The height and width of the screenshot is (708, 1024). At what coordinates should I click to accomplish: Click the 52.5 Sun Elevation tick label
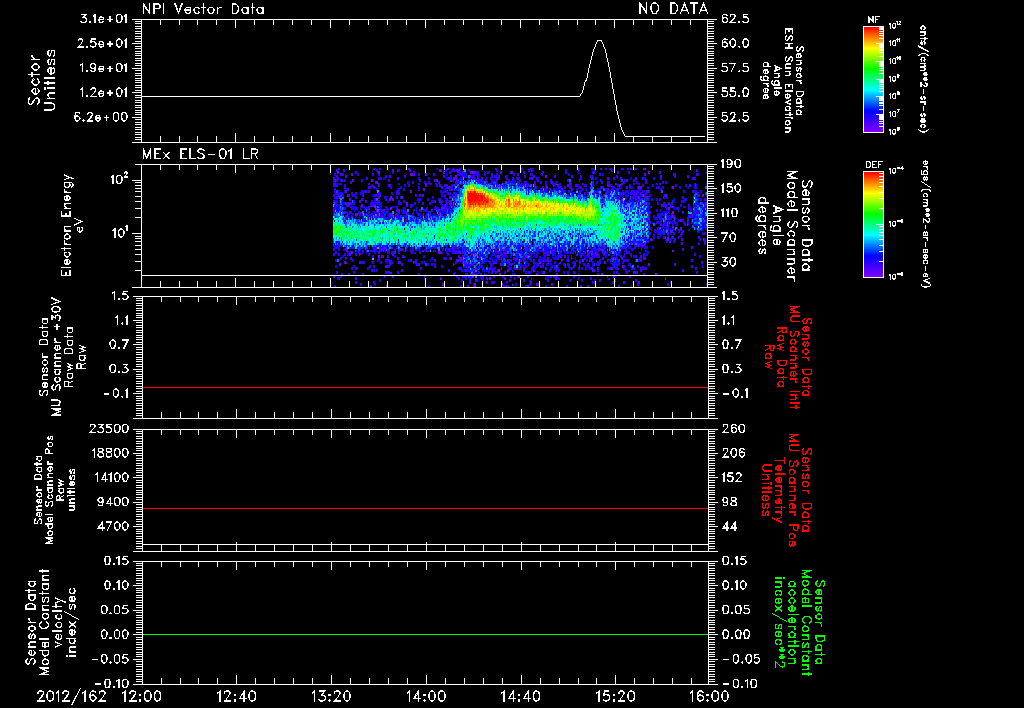(x=735, y=118)
